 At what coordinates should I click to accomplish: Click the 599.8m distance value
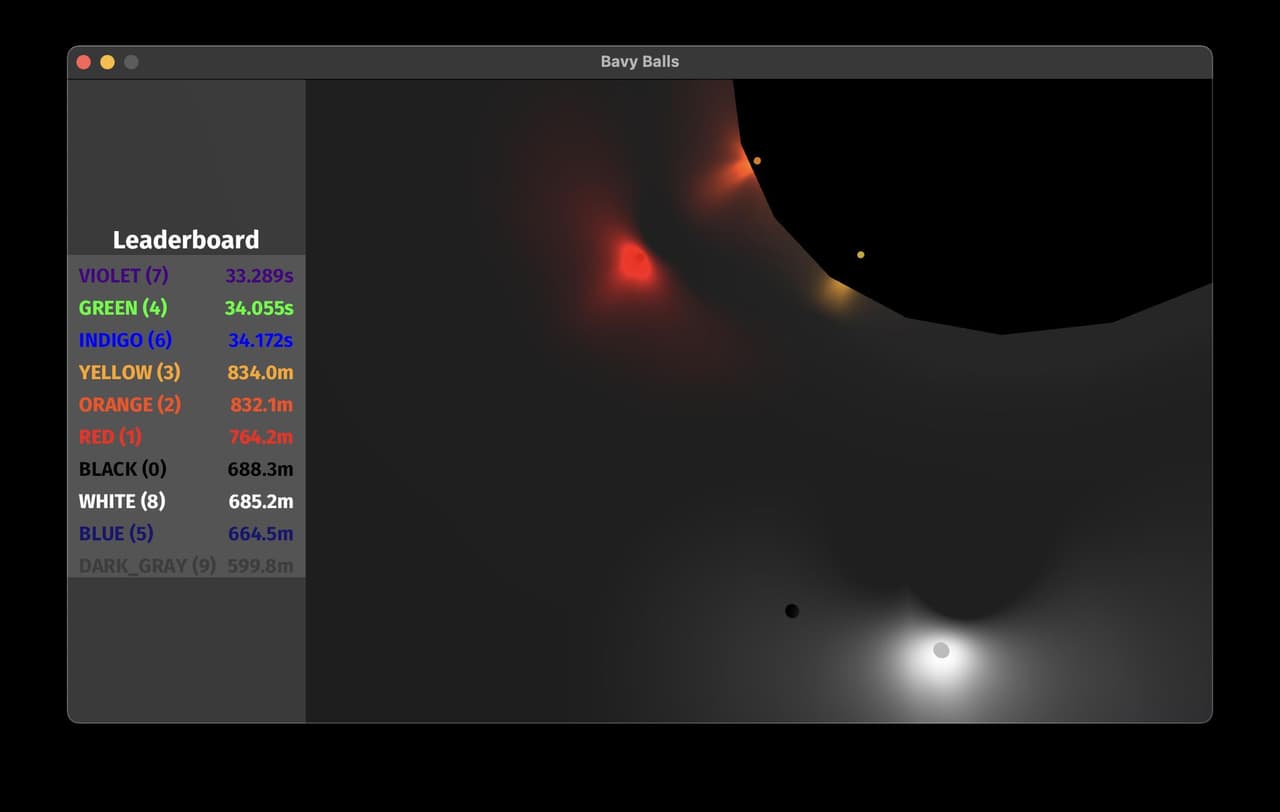tap(261, 566)
